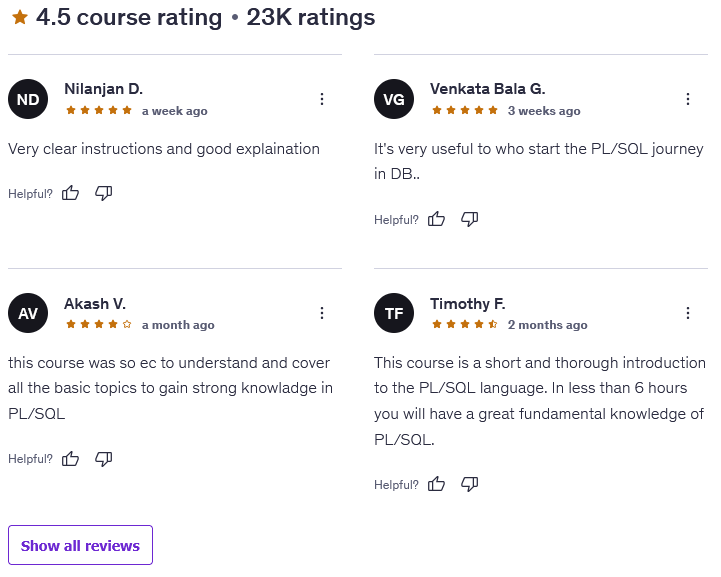721x577 pixels.
Task: Thumbs down Timothy F.'s review
Action: pos(469,484)
